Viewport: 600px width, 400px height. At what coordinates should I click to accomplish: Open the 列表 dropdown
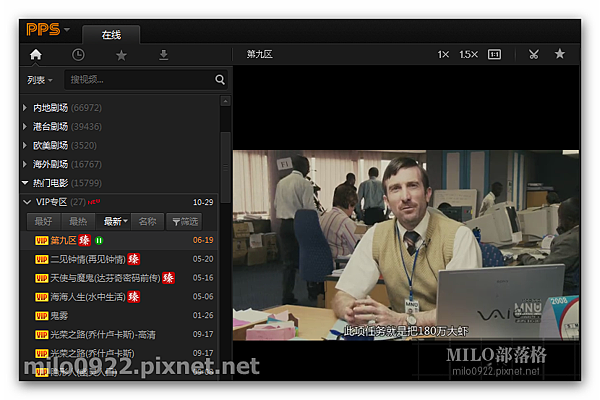(39, 80)
